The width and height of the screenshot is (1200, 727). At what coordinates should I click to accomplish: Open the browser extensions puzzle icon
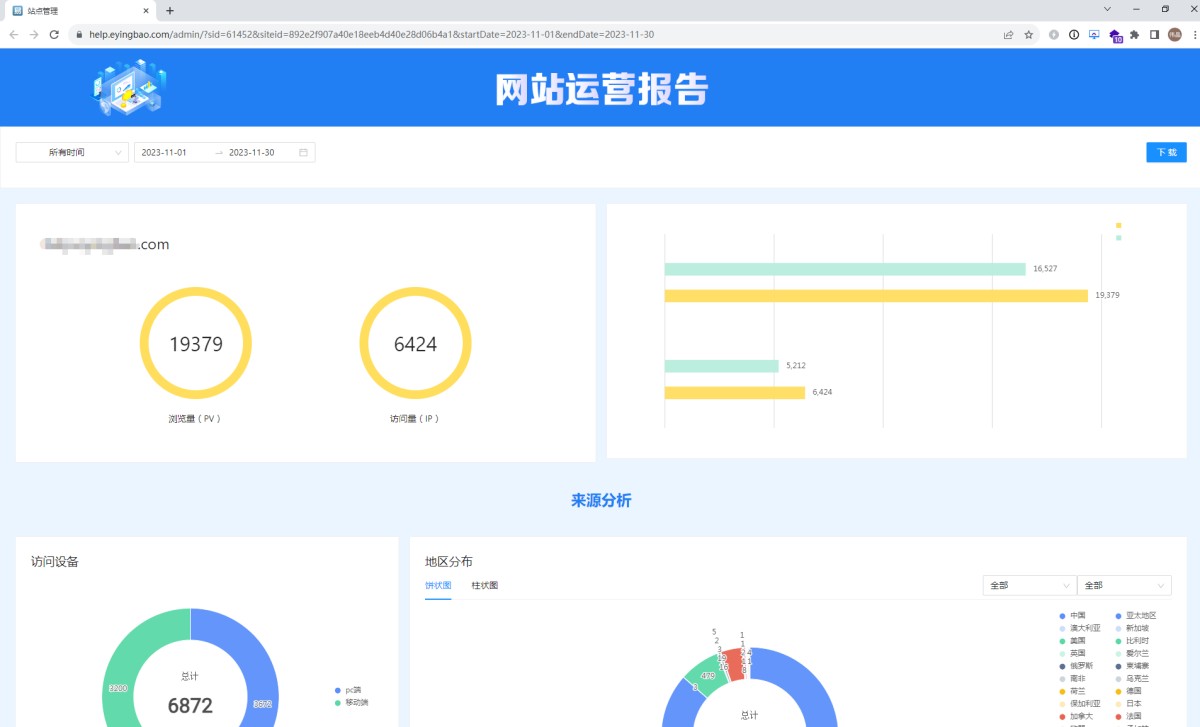(x=1135, y=34)
